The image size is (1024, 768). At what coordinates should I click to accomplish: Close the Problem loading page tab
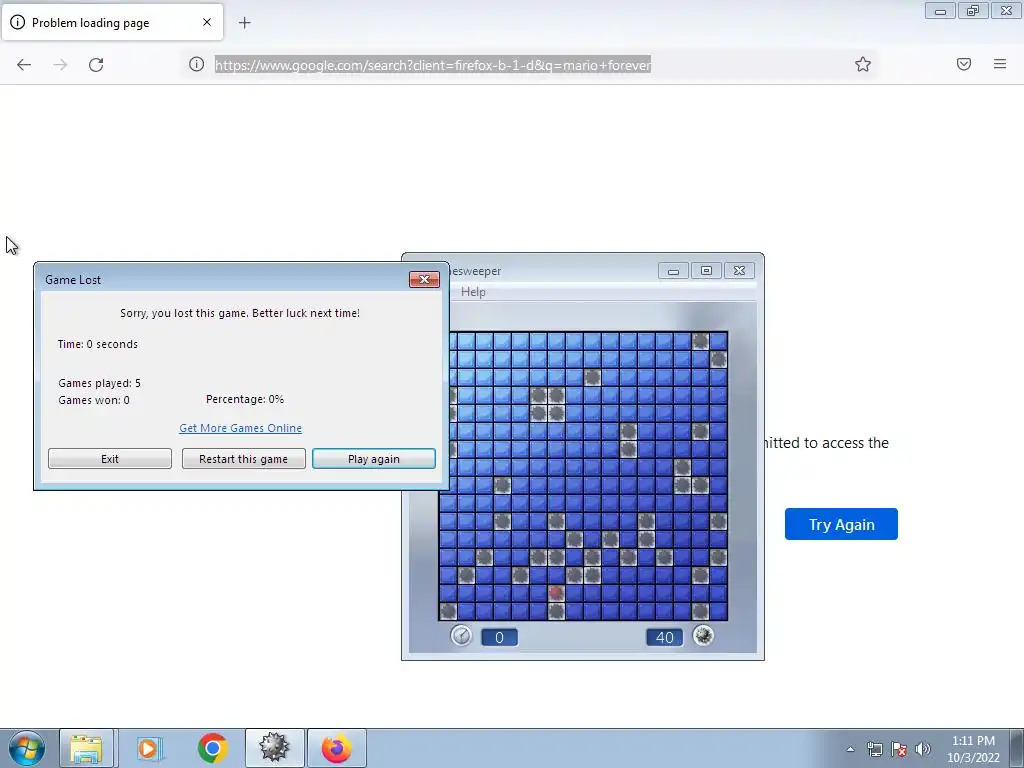[207, 22]
